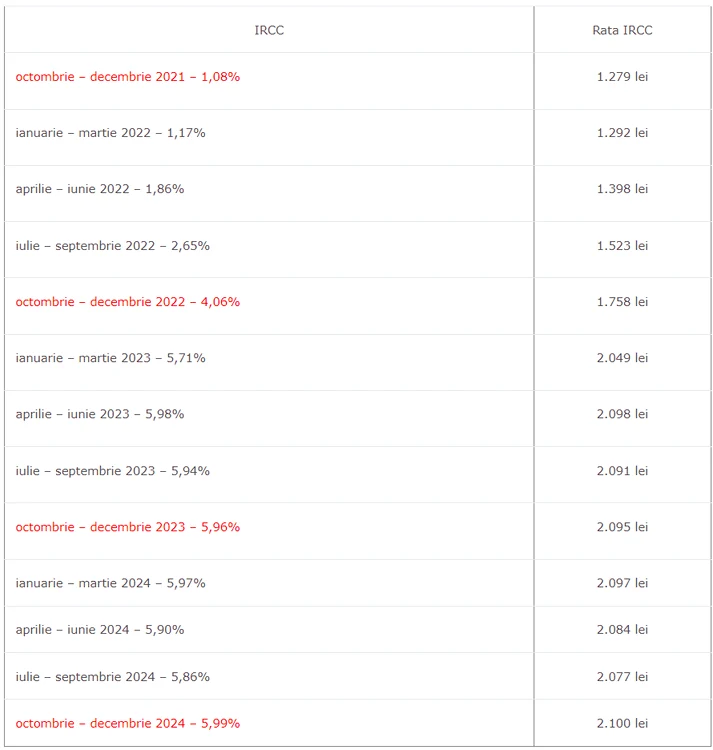This screenshot has width=713, height=750.
Task: Click iulie – septembrie 2023 – 5,94% text
Action: 112,471
